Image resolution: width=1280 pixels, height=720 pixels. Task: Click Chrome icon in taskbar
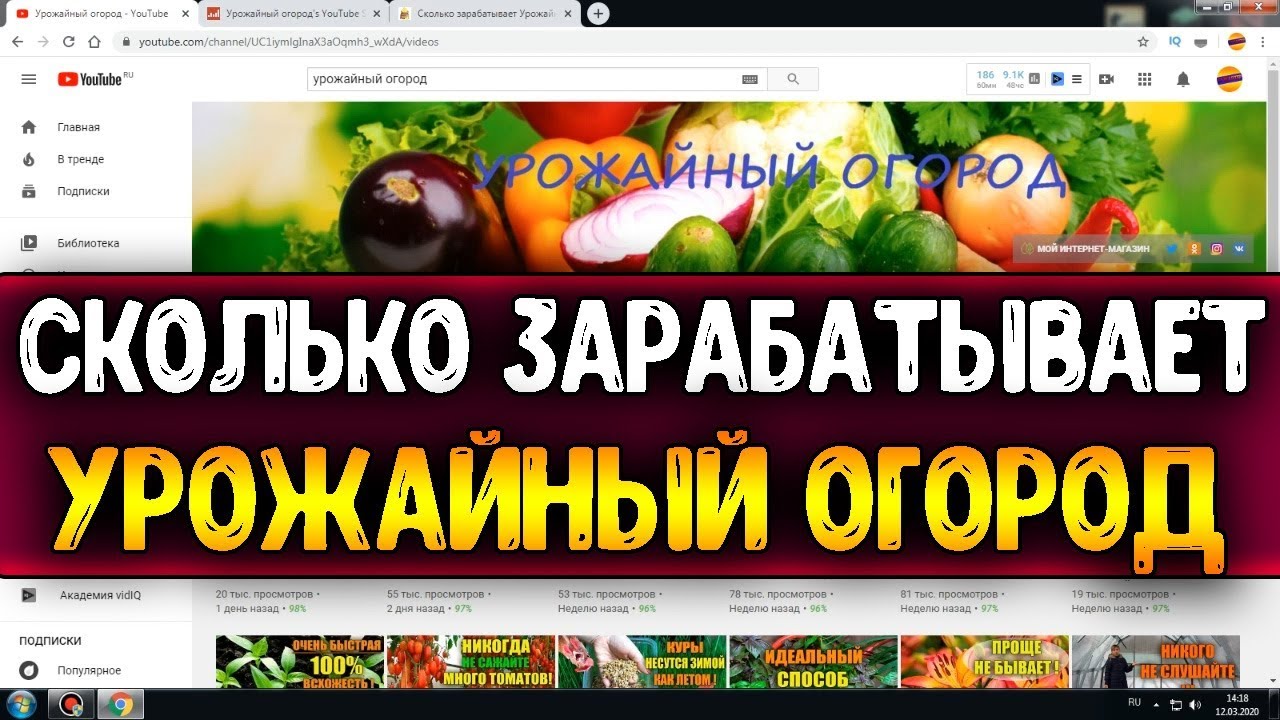(119, 704)
